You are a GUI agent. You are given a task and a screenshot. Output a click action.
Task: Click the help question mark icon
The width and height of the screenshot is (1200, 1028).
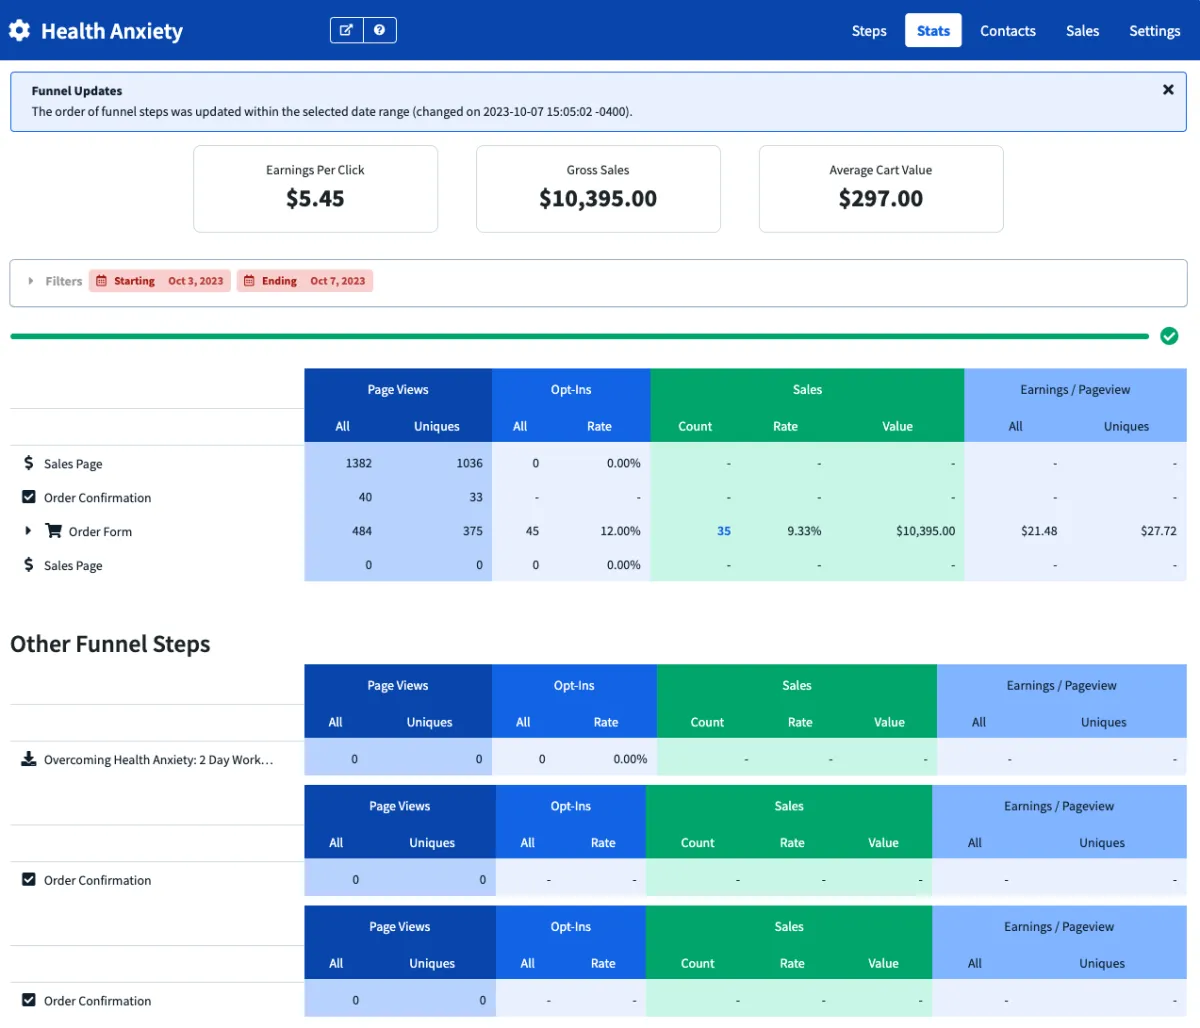point(380,30)
